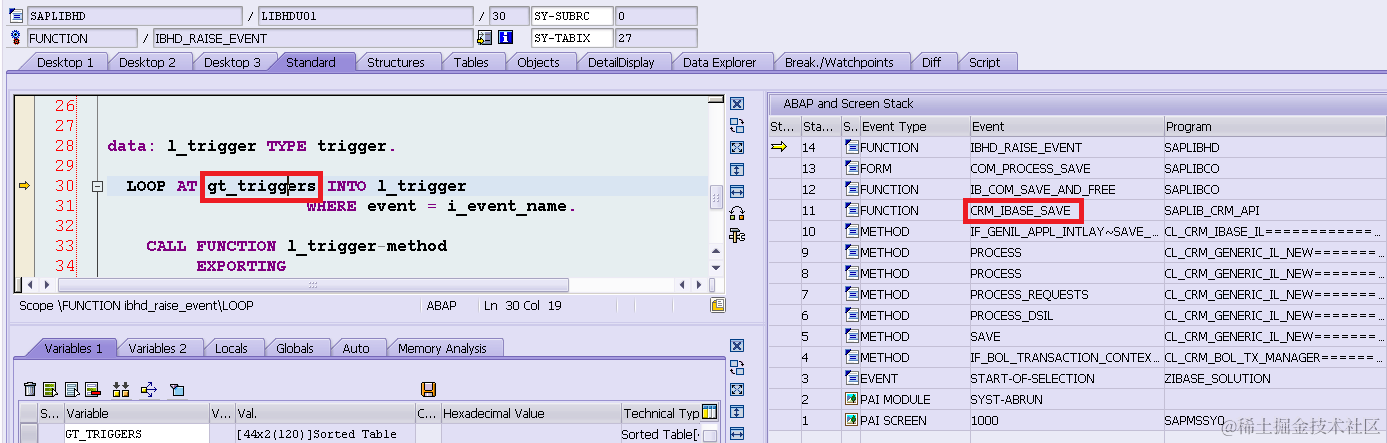The width and height of the screenshot is (1387, 443).
Task: Click the headset services icon beside source code
Action: tap(737, 214)
